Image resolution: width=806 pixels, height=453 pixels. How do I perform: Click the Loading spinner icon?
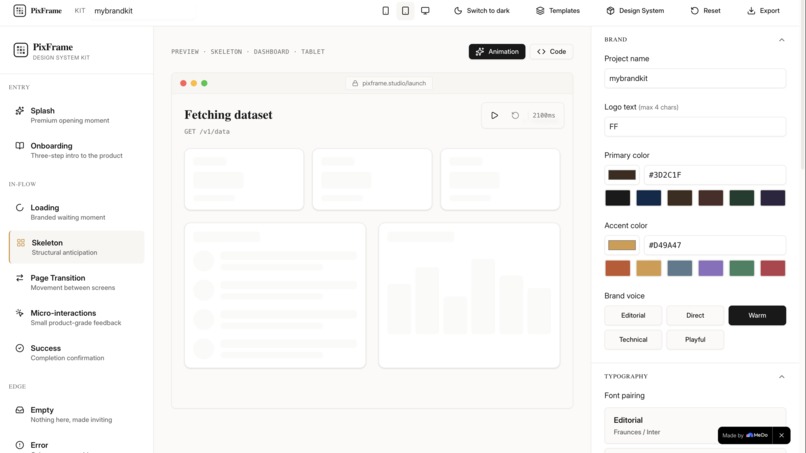20,207
